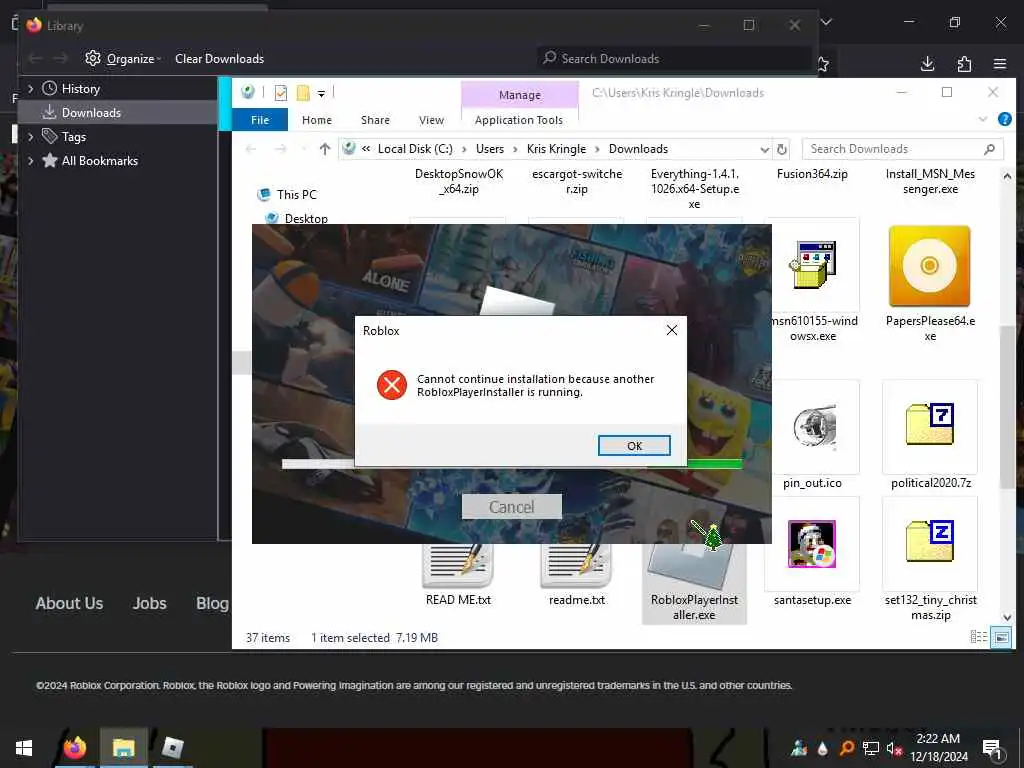Open the Action Center notification icon

991,748
